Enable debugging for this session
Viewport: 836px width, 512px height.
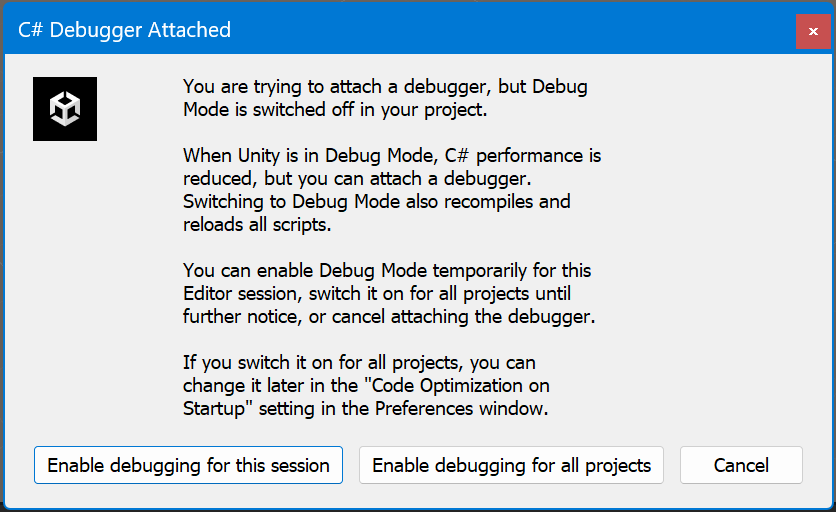(188, 465)
